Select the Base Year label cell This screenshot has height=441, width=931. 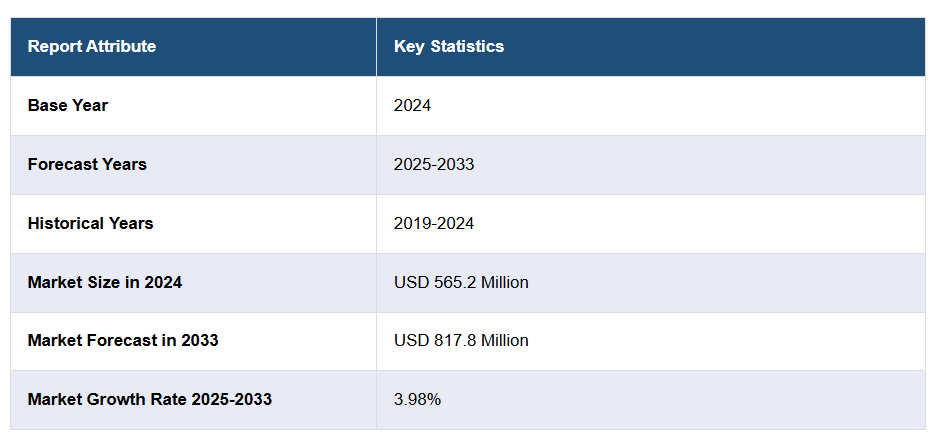(68, 105)
